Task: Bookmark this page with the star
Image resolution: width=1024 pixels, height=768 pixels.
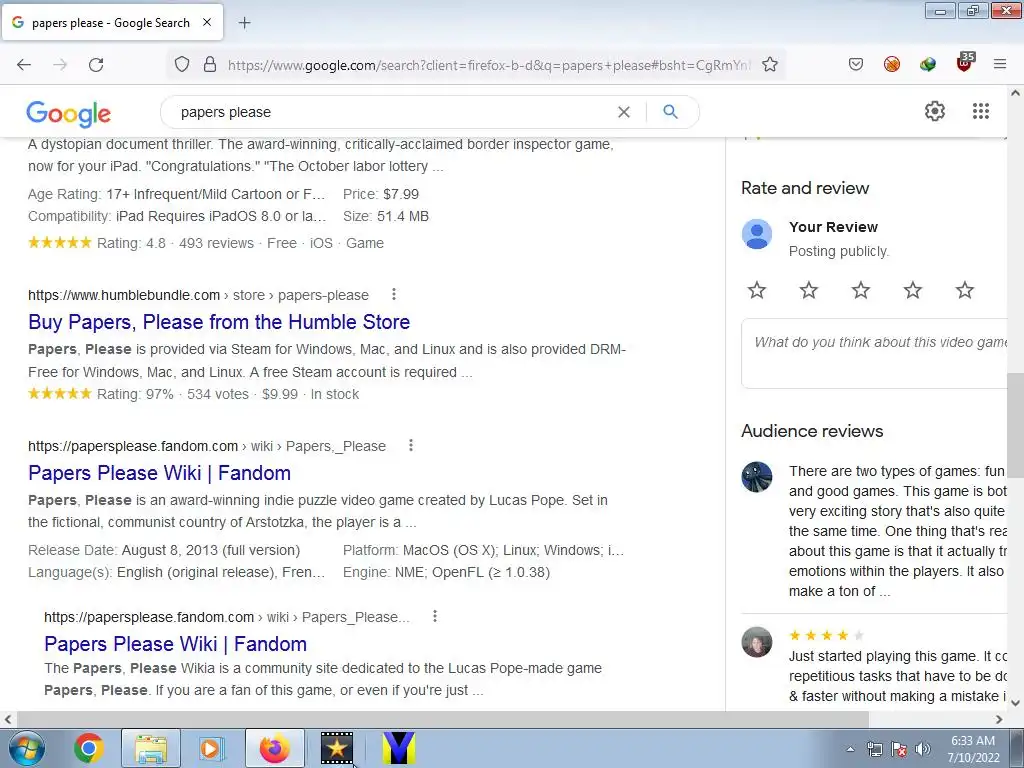Action: 770,64
